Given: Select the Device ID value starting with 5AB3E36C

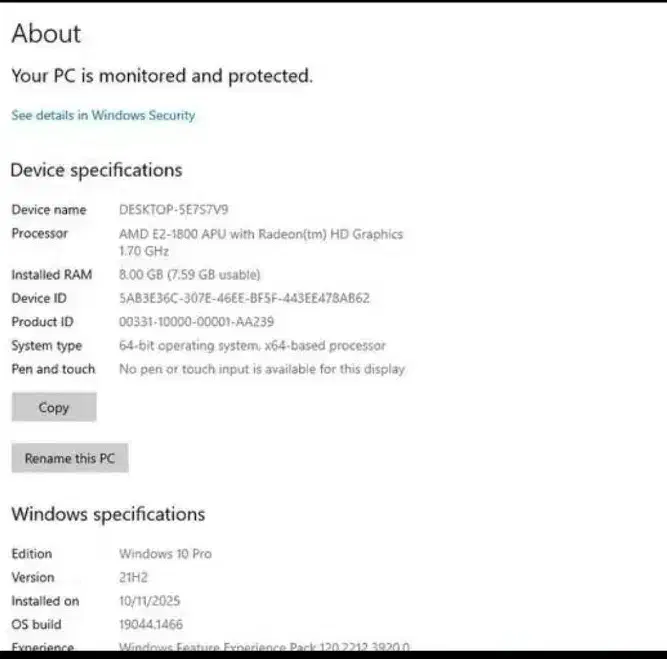Looking at the screenshot, I should coord(244,298).
